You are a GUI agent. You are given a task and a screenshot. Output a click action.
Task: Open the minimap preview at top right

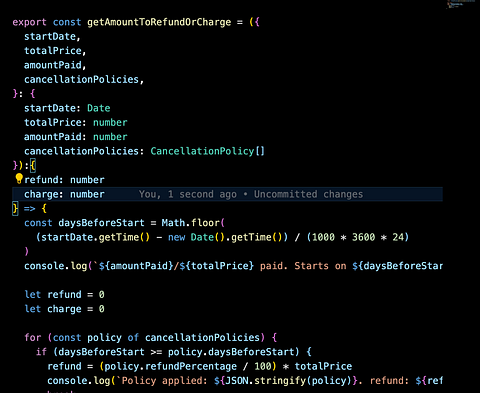point(462,4)
